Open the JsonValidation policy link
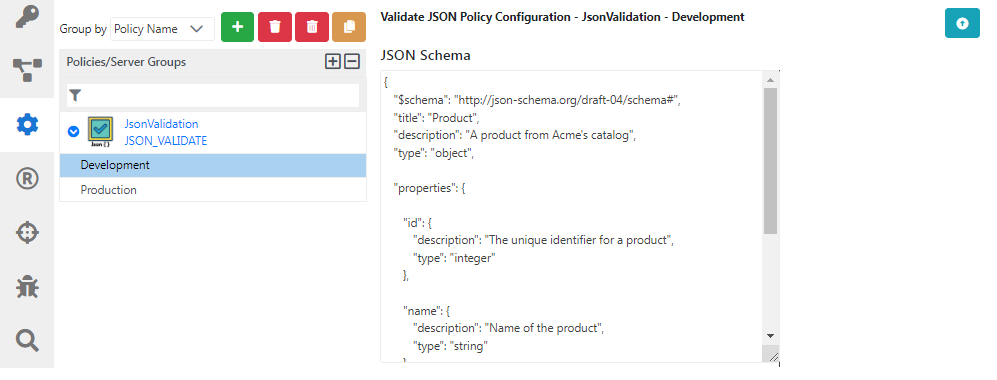Screen dimensions: 997x380 (x=162, y=124)
